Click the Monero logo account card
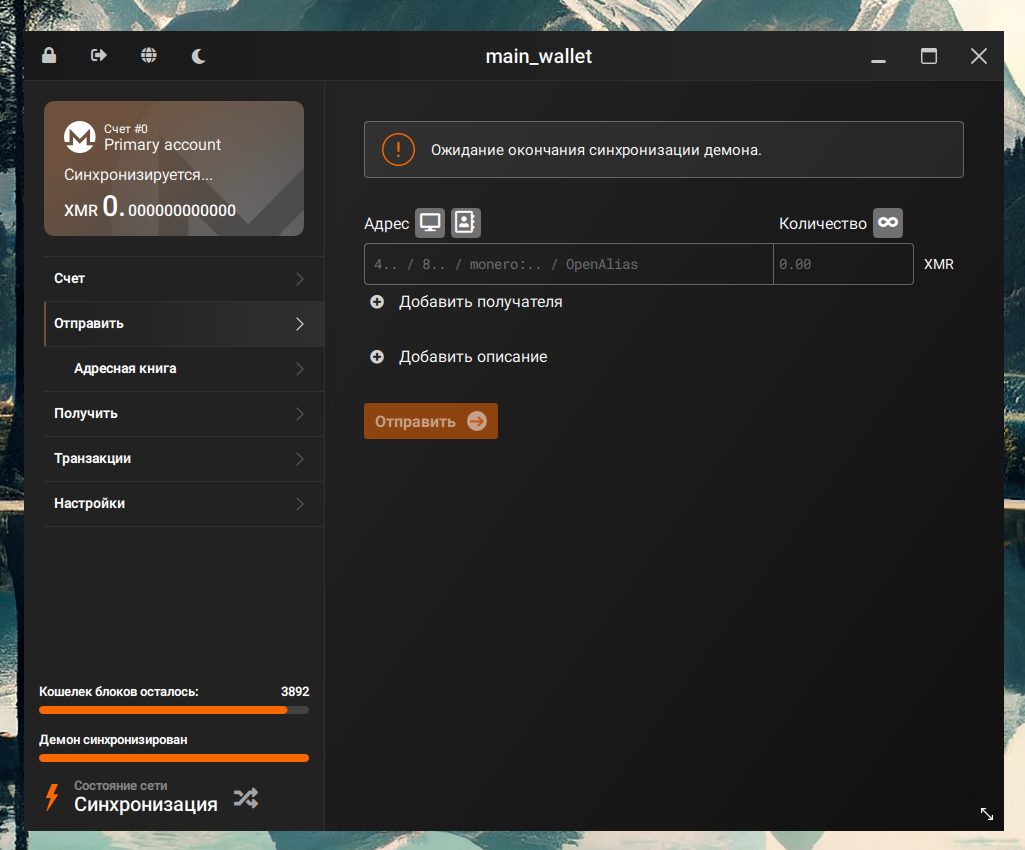 (79, 137)
